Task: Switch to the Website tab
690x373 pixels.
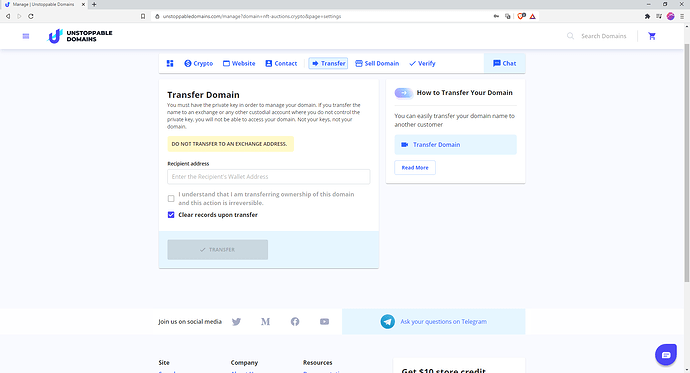Action: coord(239,63)
